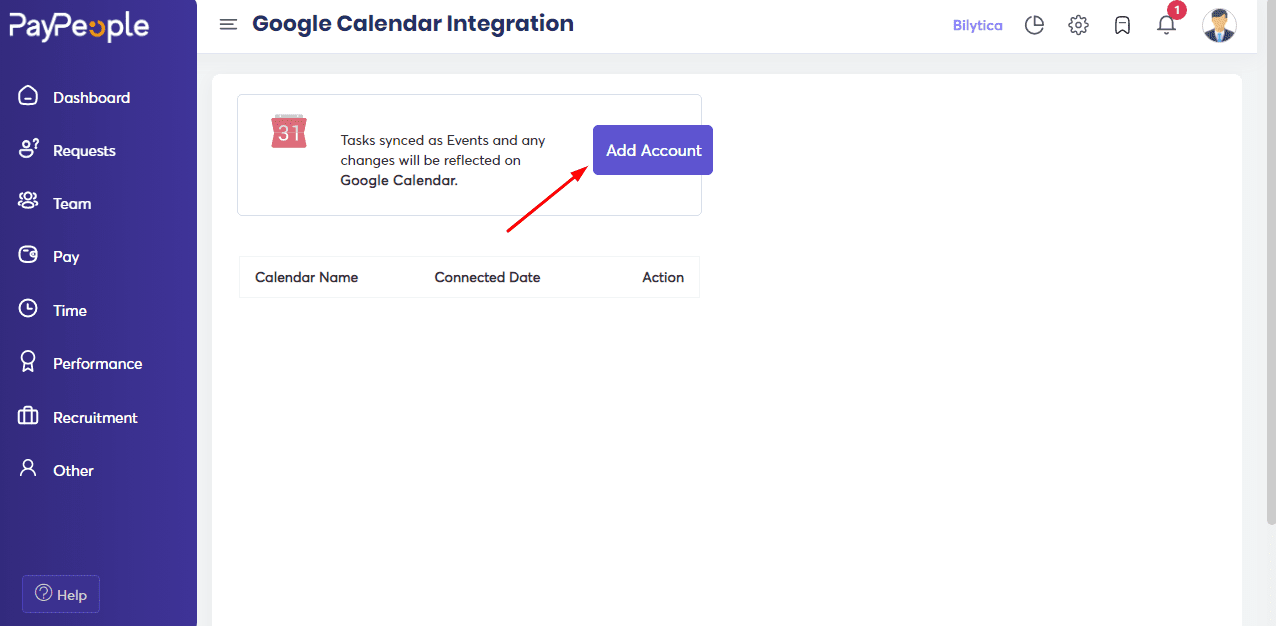Select the Other menu item
1276x626 pixels.
[x=73, y=471]
